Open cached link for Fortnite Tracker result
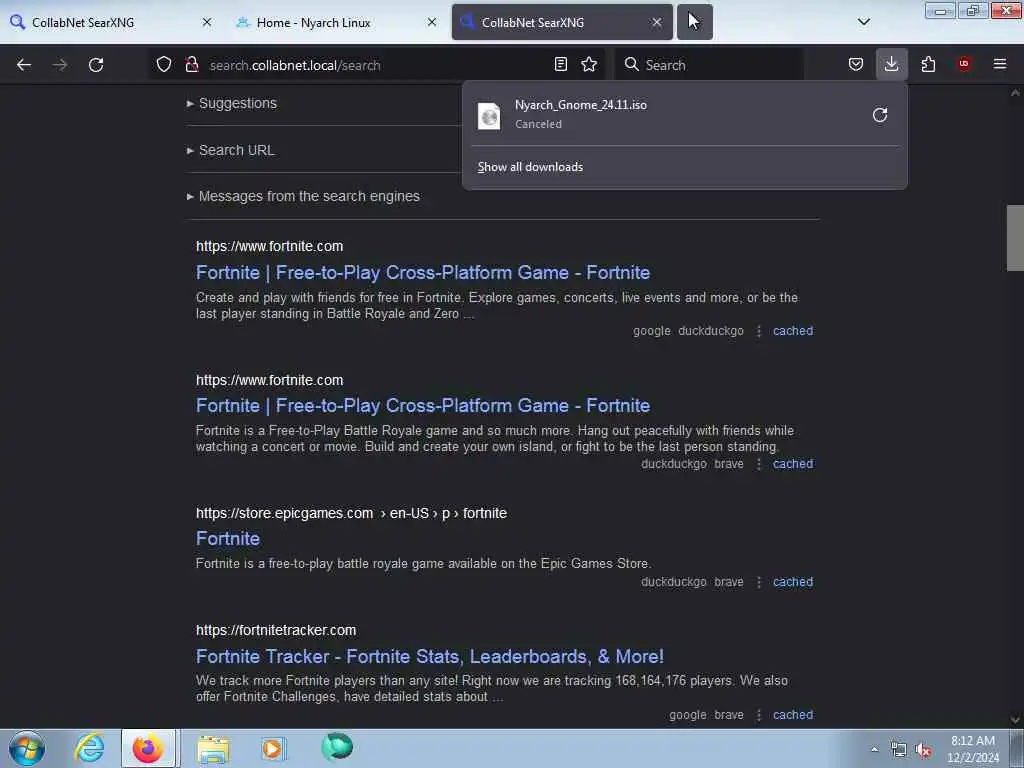Image resolution: width=1024 pixels, height=768 pixels. (x=793, y=715)
